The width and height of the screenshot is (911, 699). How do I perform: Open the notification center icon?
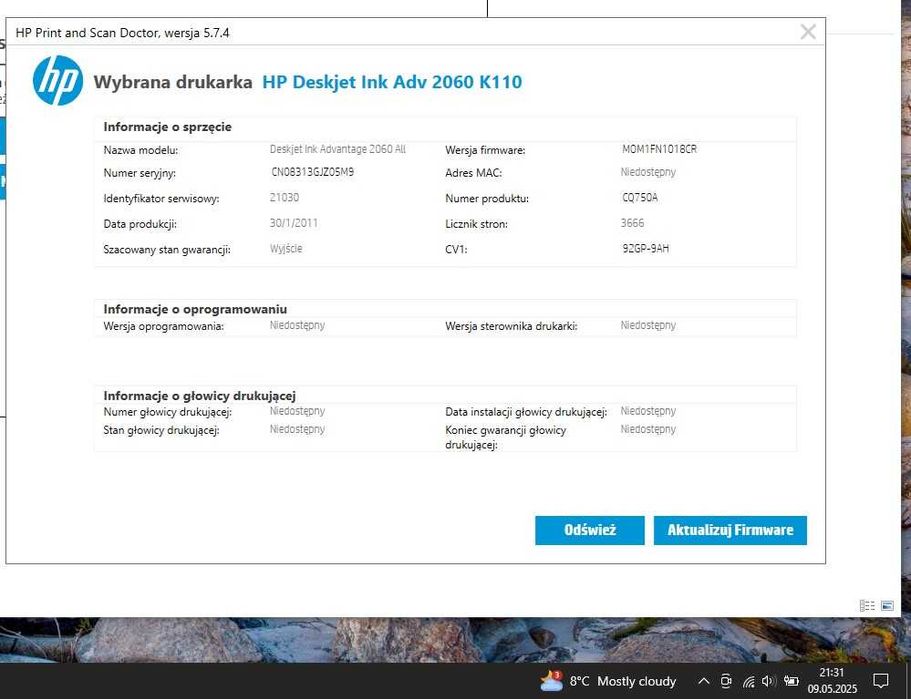(881, 680)
